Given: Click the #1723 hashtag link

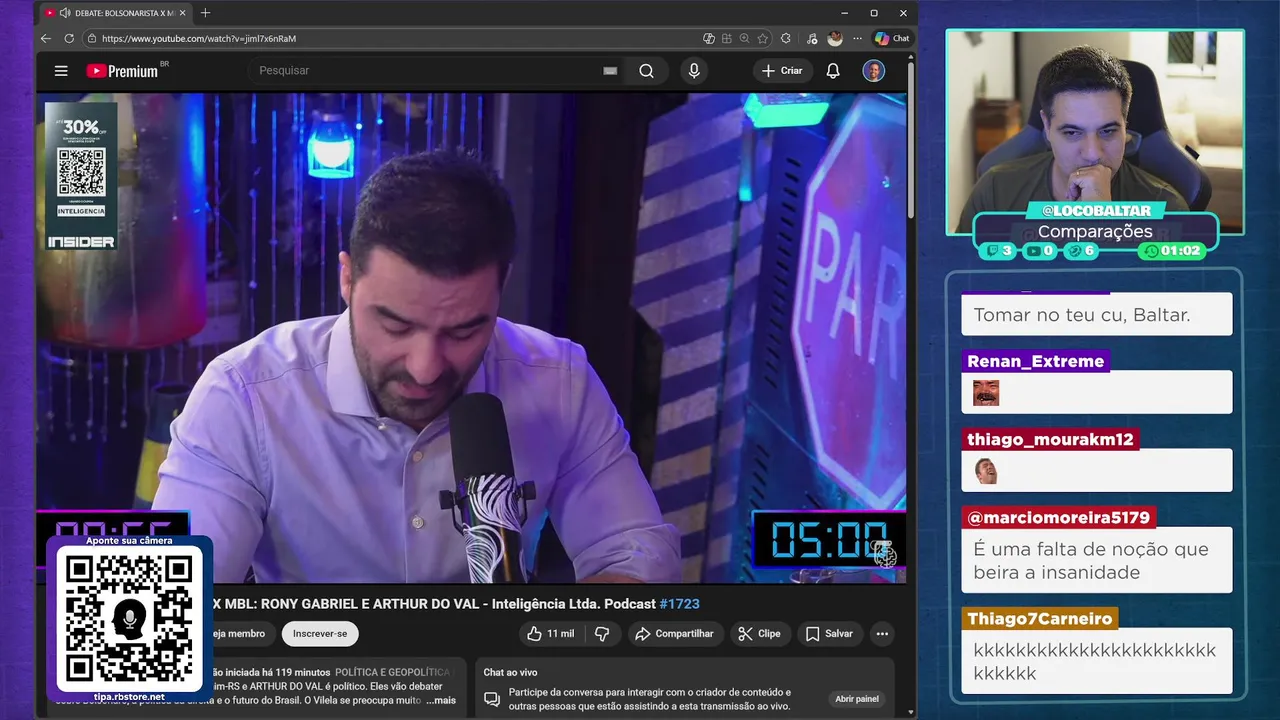Looking at the screenshot, I should pos(680,604).
